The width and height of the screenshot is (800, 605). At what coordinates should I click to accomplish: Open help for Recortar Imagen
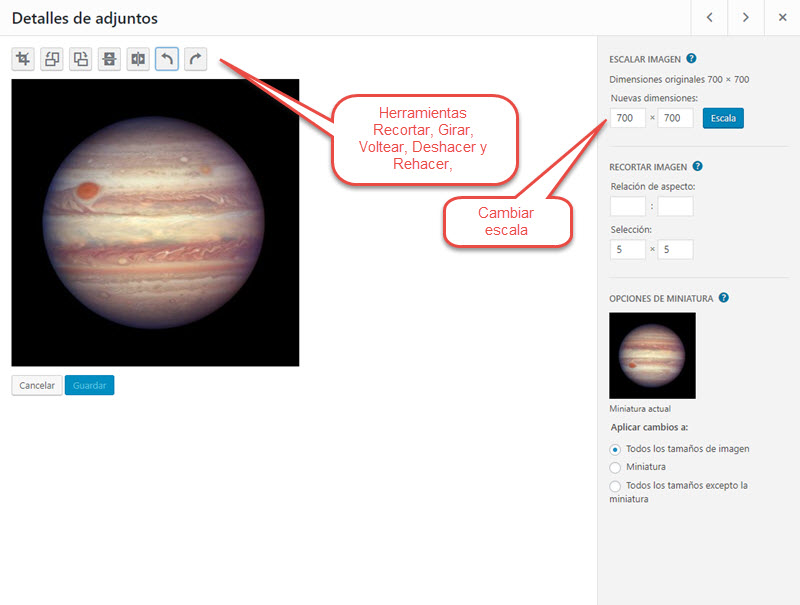(x=697, y=167)
